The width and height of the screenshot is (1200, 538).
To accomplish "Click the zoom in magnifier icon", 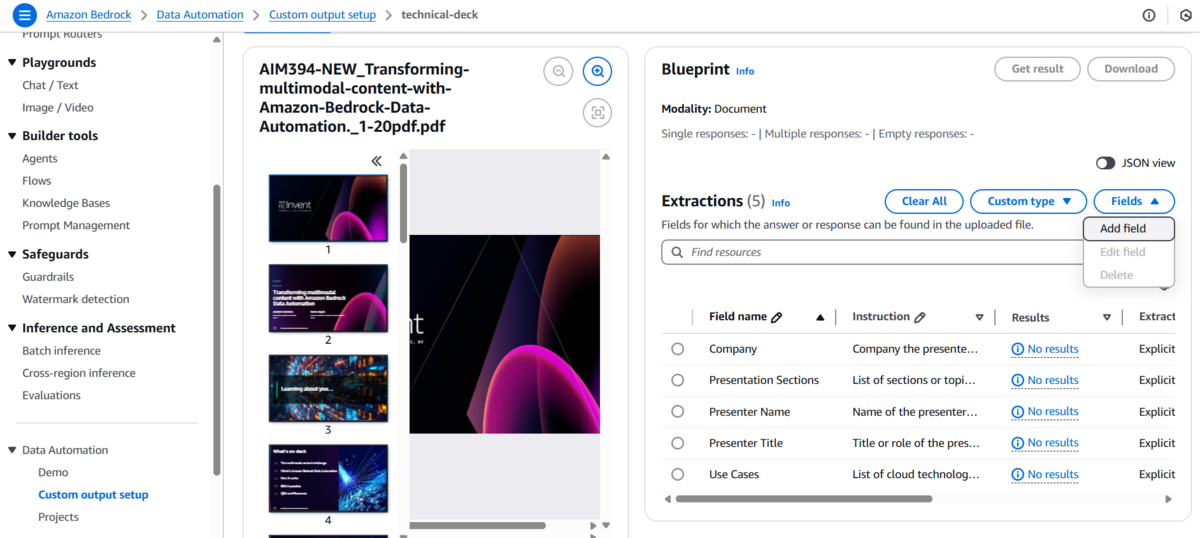I will 598,71.
